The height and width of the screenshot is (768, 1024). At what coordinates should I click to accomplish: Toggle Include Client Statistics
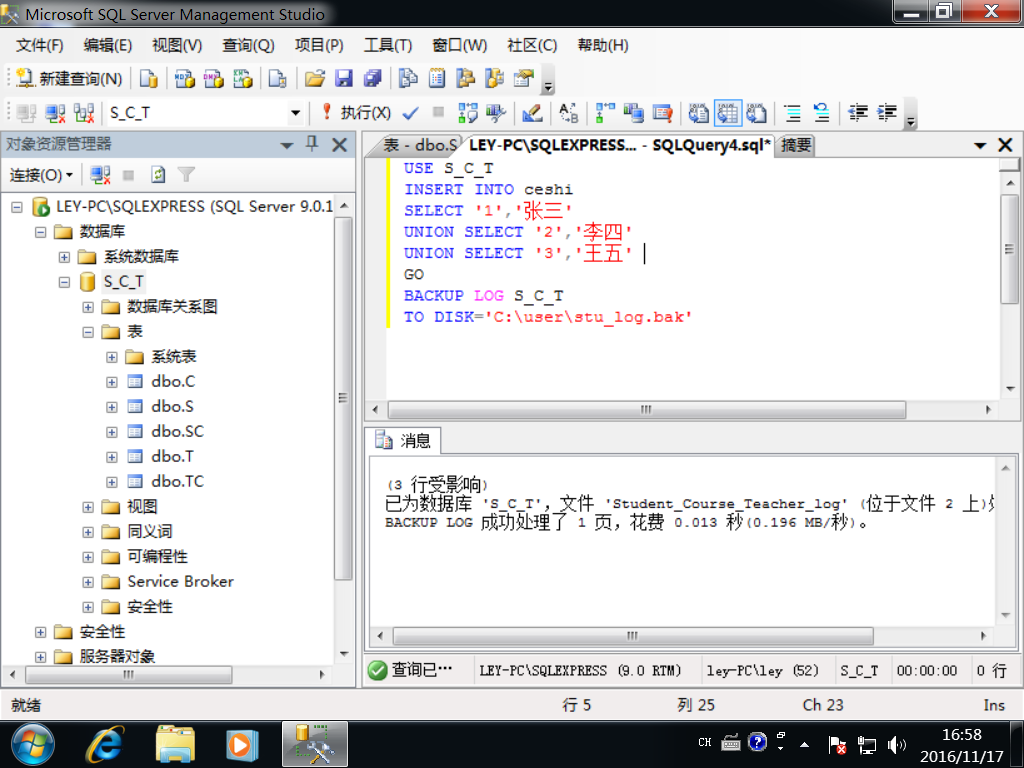(633, 114)
